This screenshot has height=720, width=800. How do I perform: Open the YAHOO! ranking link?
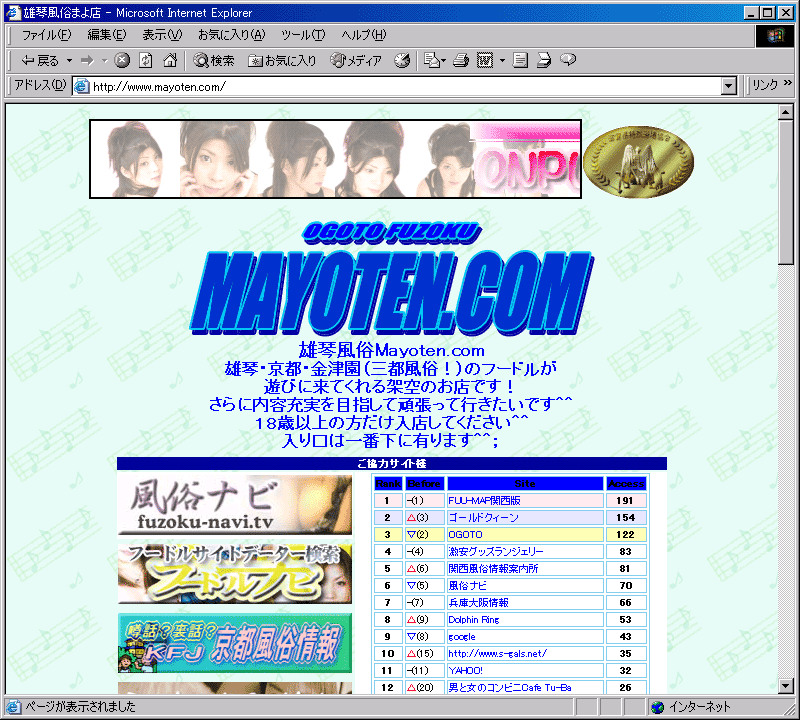[465, 671]
